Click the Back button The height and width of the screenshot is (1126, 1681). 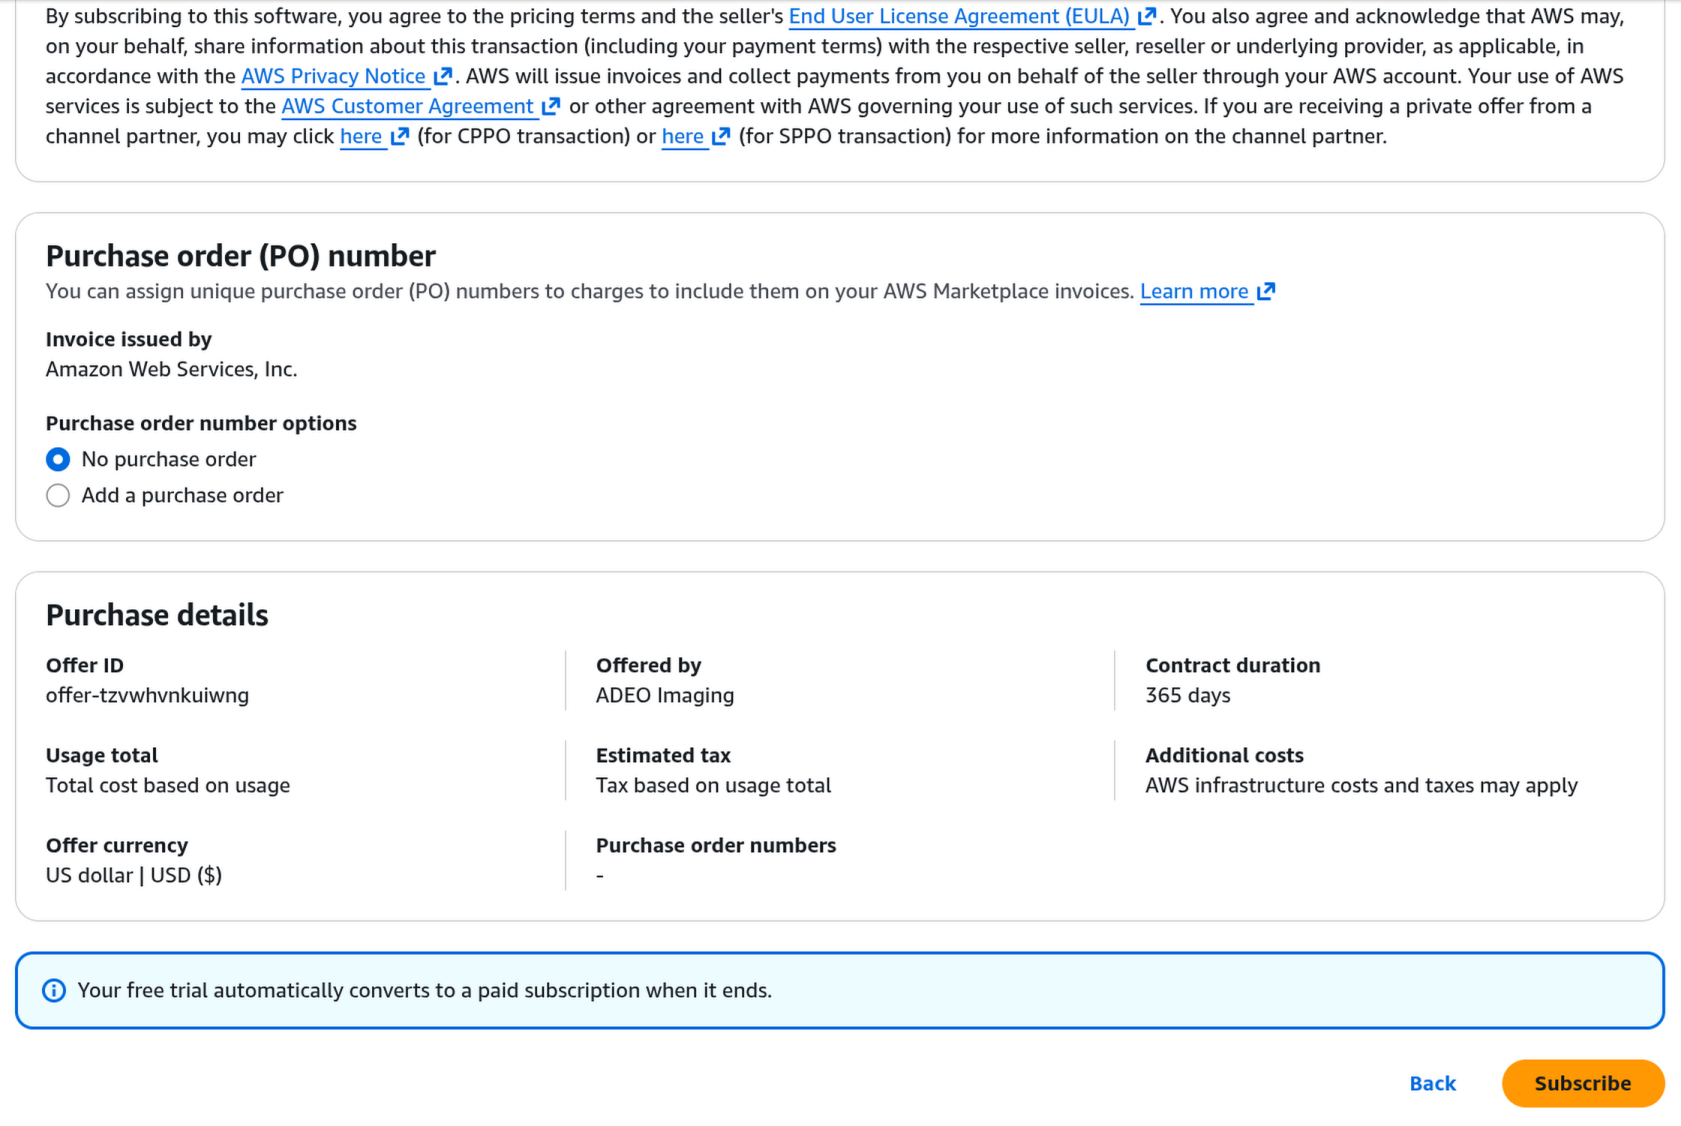point(1433,1083)
